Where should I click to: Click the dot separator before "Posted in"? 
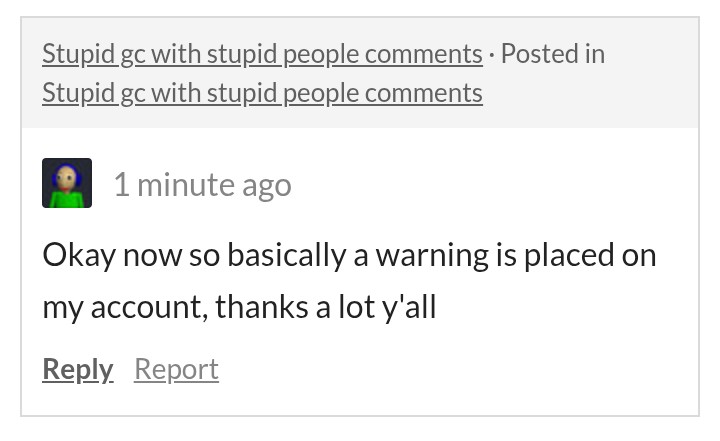point(492,53)
